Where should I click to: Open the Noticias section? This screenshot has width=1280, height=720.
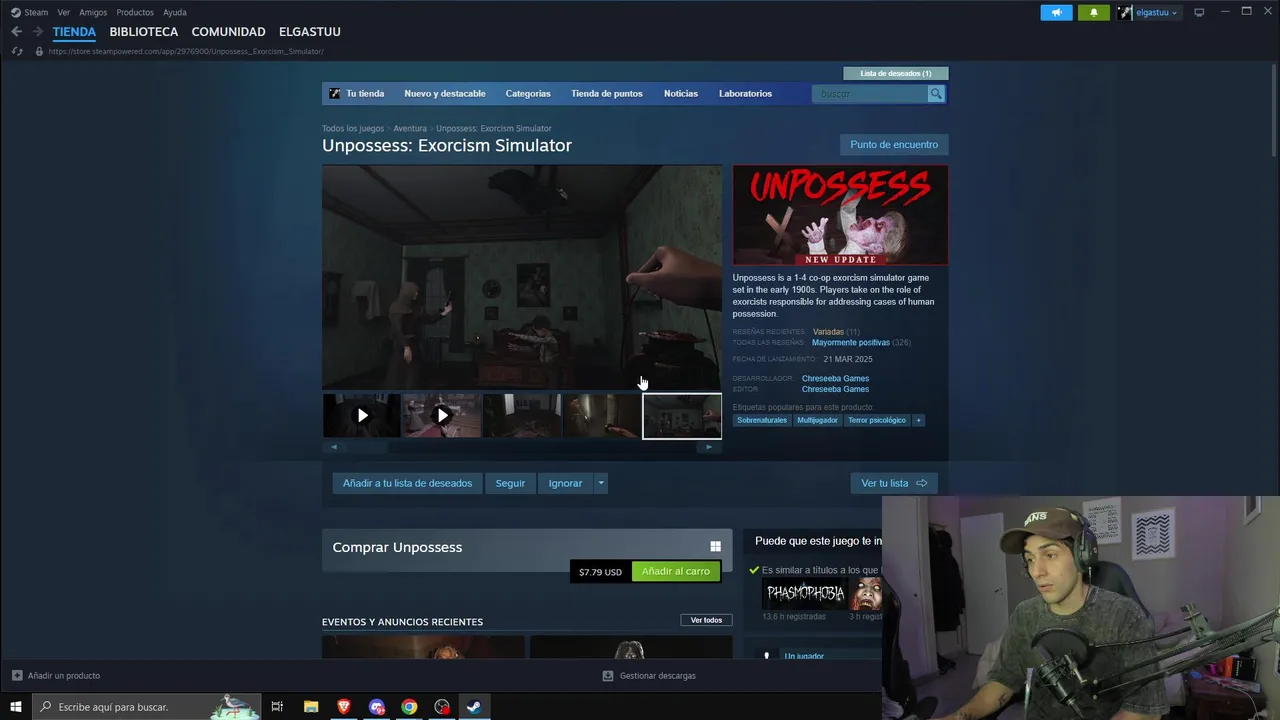coord(681,94)
